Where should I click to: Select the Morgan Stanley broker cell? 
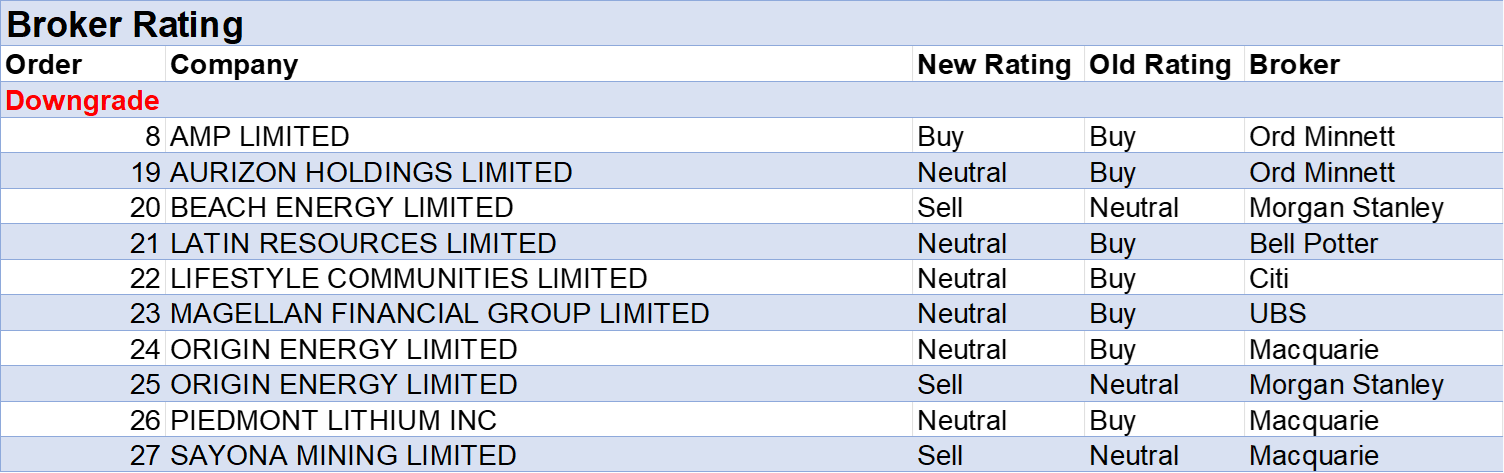point(1346,385)
